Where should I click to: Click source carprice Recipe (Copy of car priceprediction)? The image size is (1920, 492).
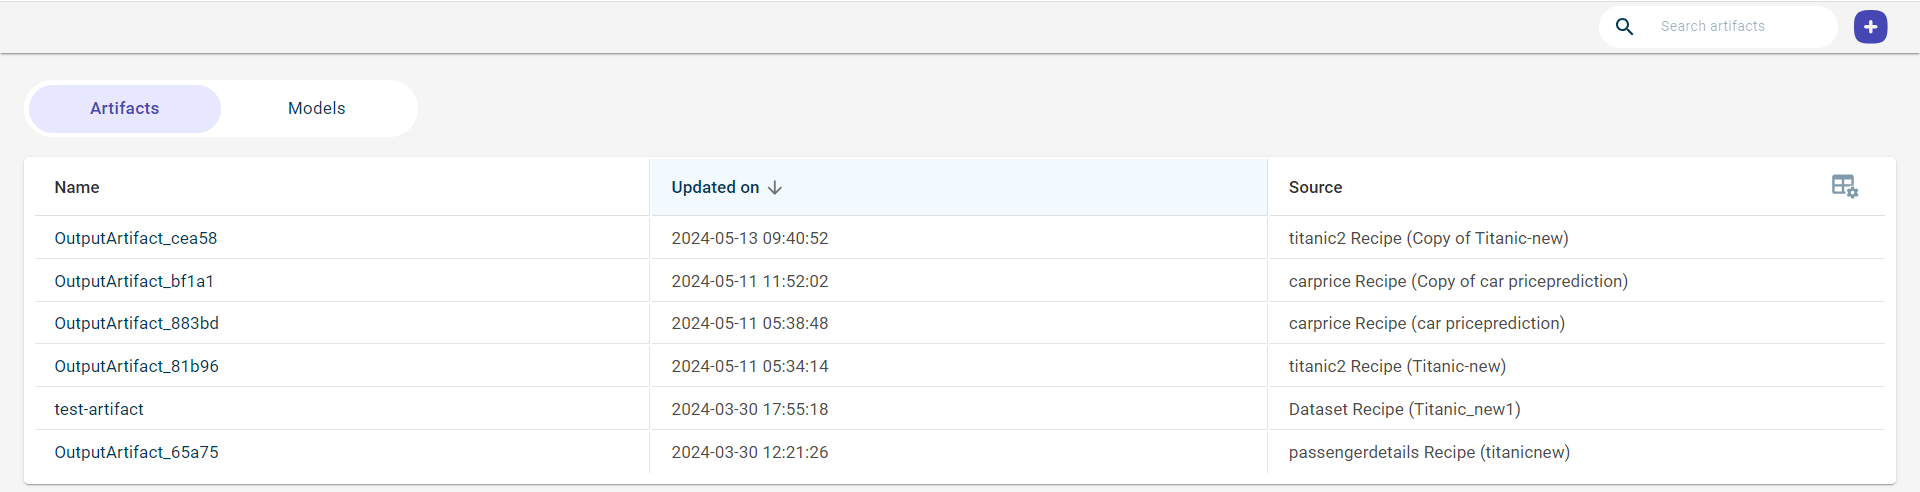[1458, 282]
